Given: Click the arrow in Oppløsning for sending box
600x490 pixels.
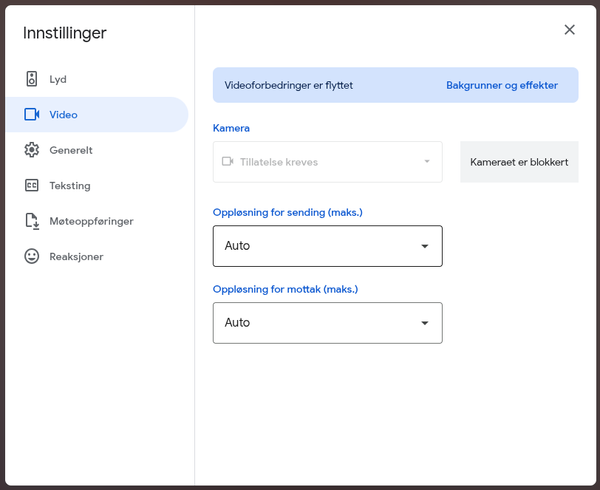Looking at the screenshot, I should (x=425, y=246).
